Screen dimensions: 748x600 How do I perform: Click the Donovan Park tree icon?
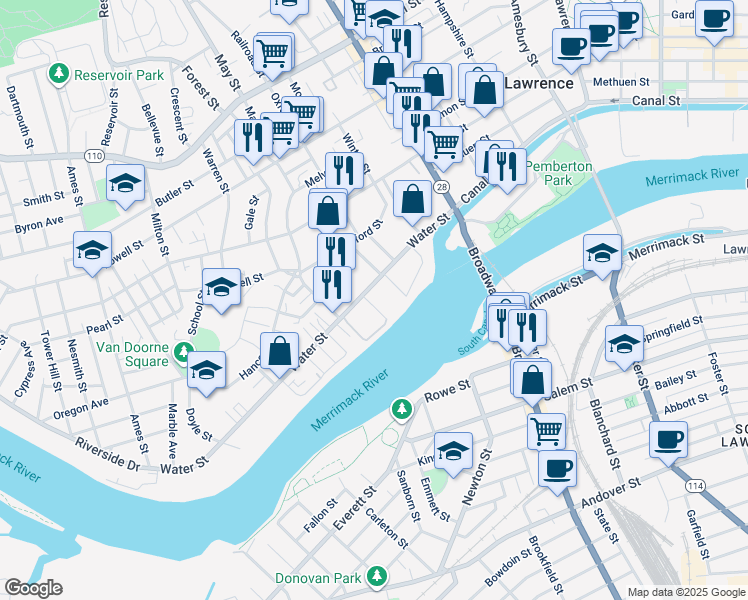click(x=377, y=576)
